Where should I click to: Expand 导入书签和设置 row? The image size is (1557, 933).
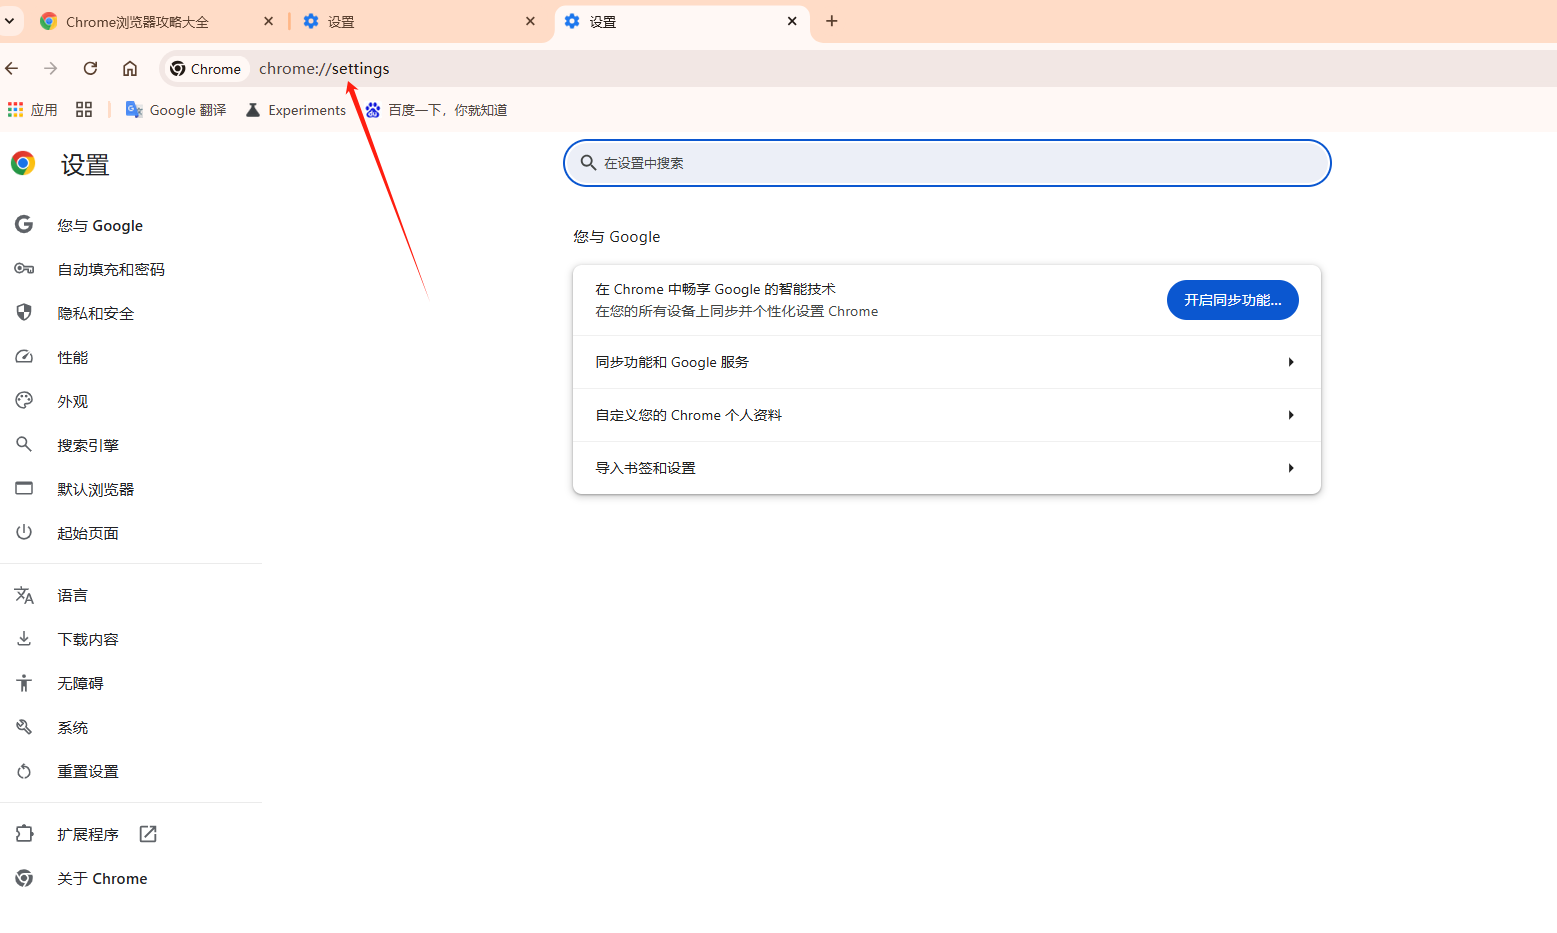[947, 468]
